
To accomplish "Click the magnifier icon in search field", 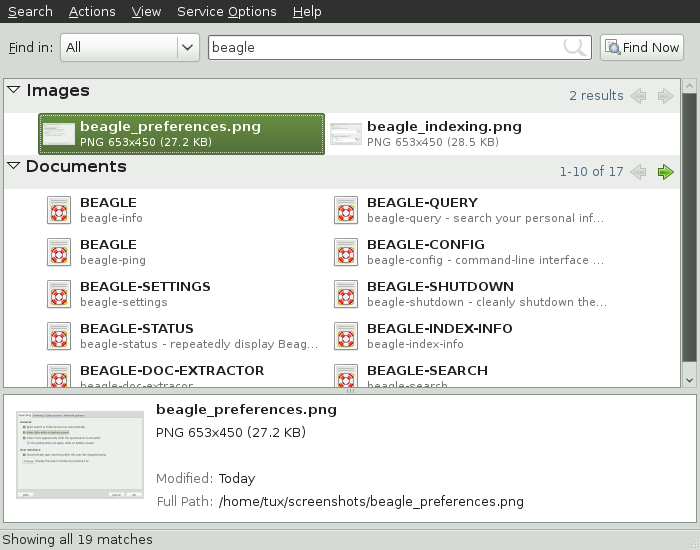I will (x=575, y=47).
